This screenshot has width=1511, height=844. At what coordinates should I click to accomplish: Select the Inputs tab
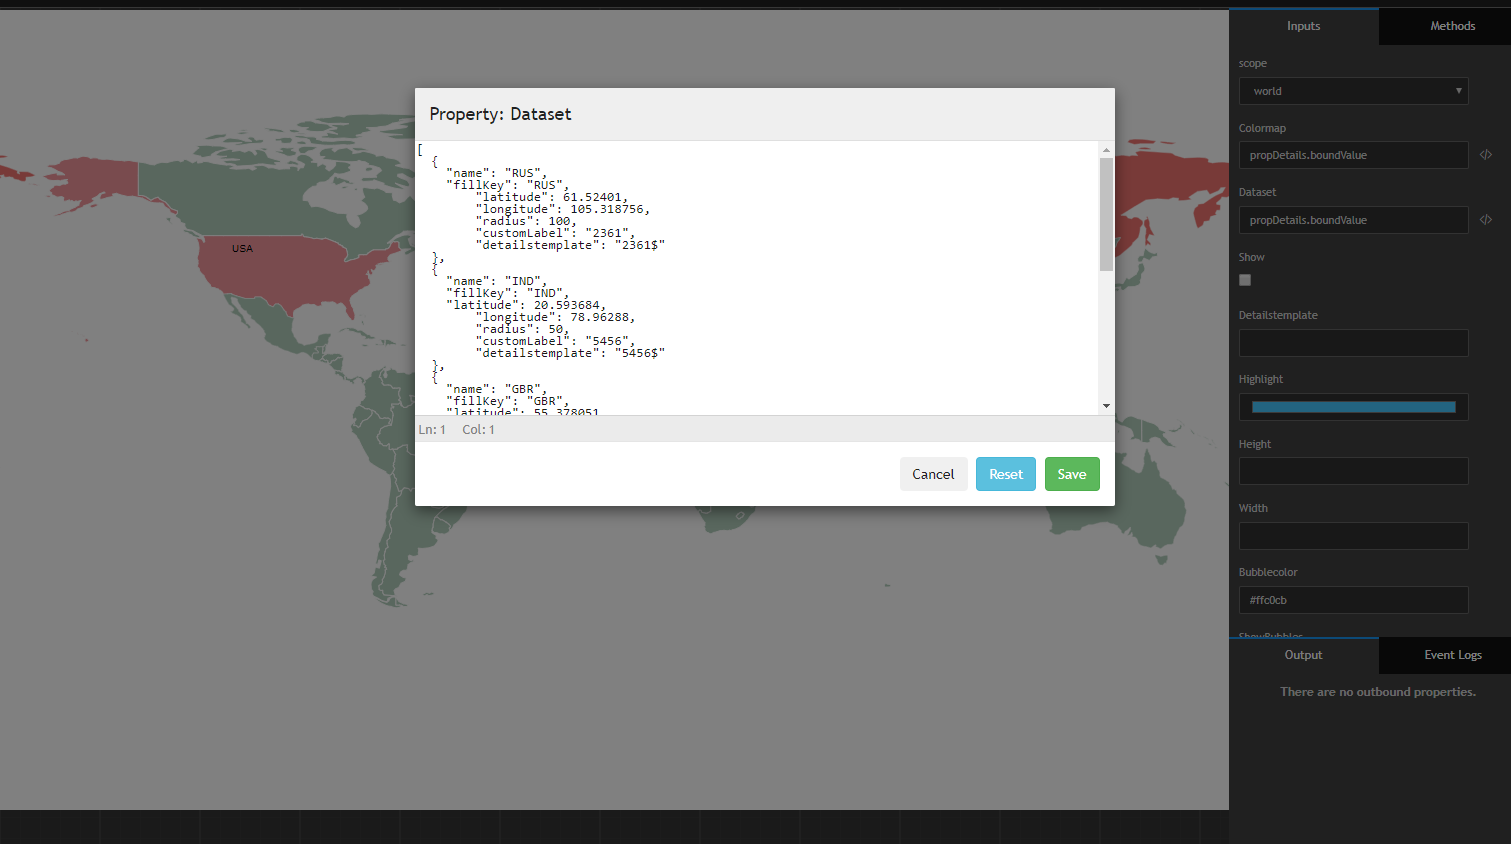coord(1303,26)
